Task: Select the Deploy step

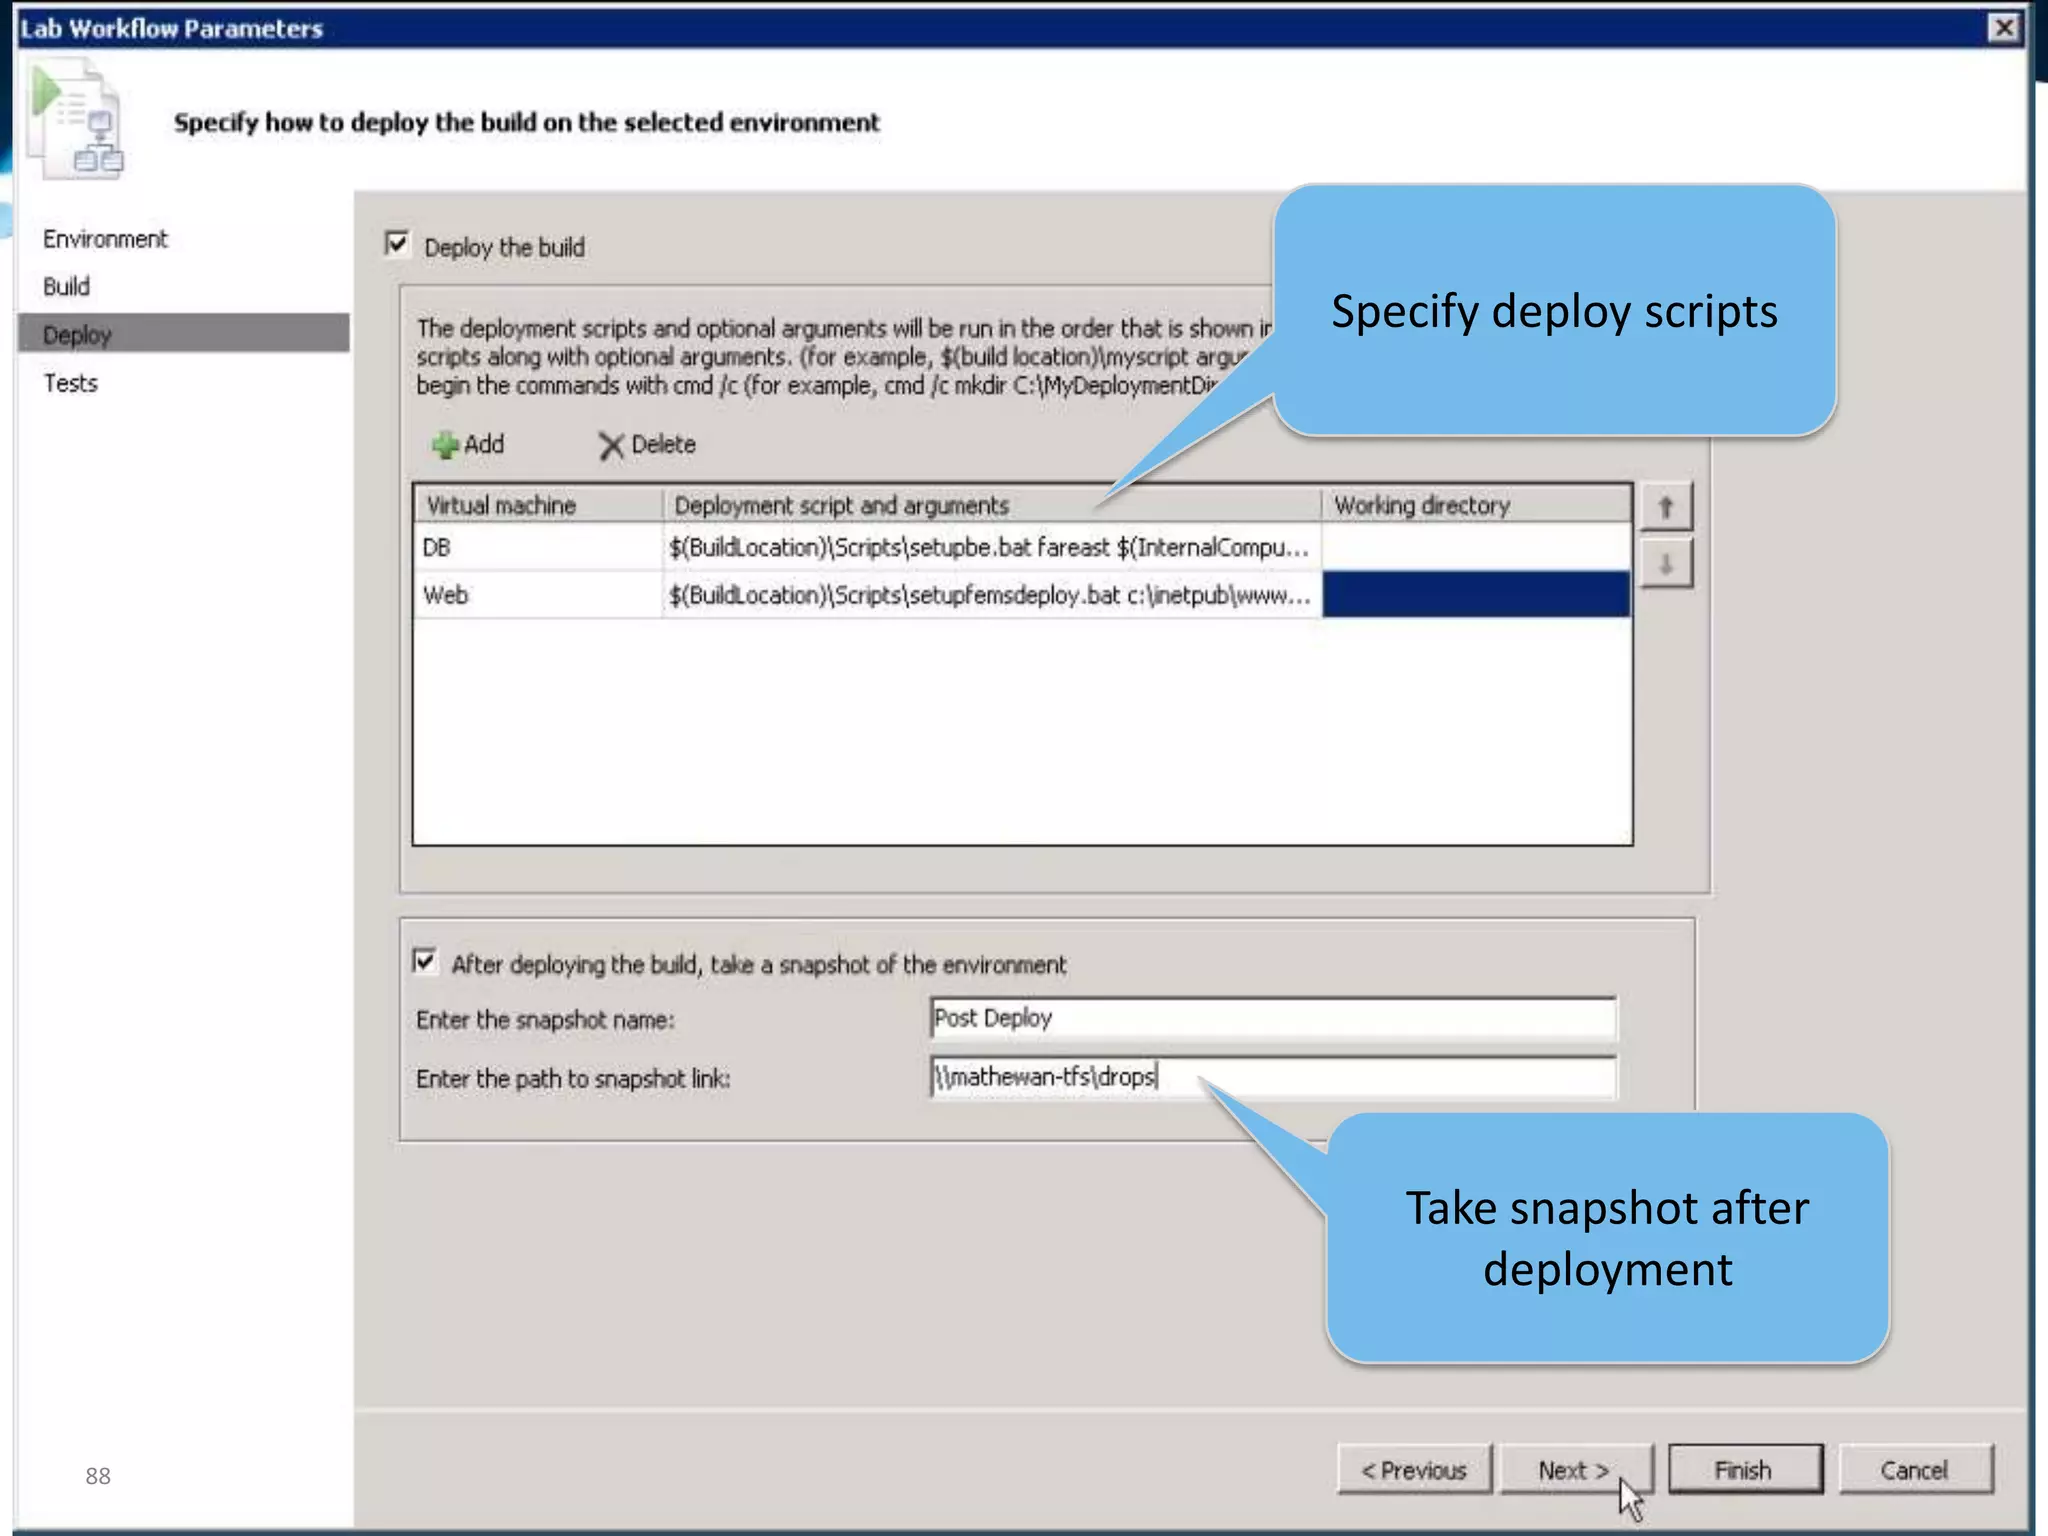Action: pos(184,334)
